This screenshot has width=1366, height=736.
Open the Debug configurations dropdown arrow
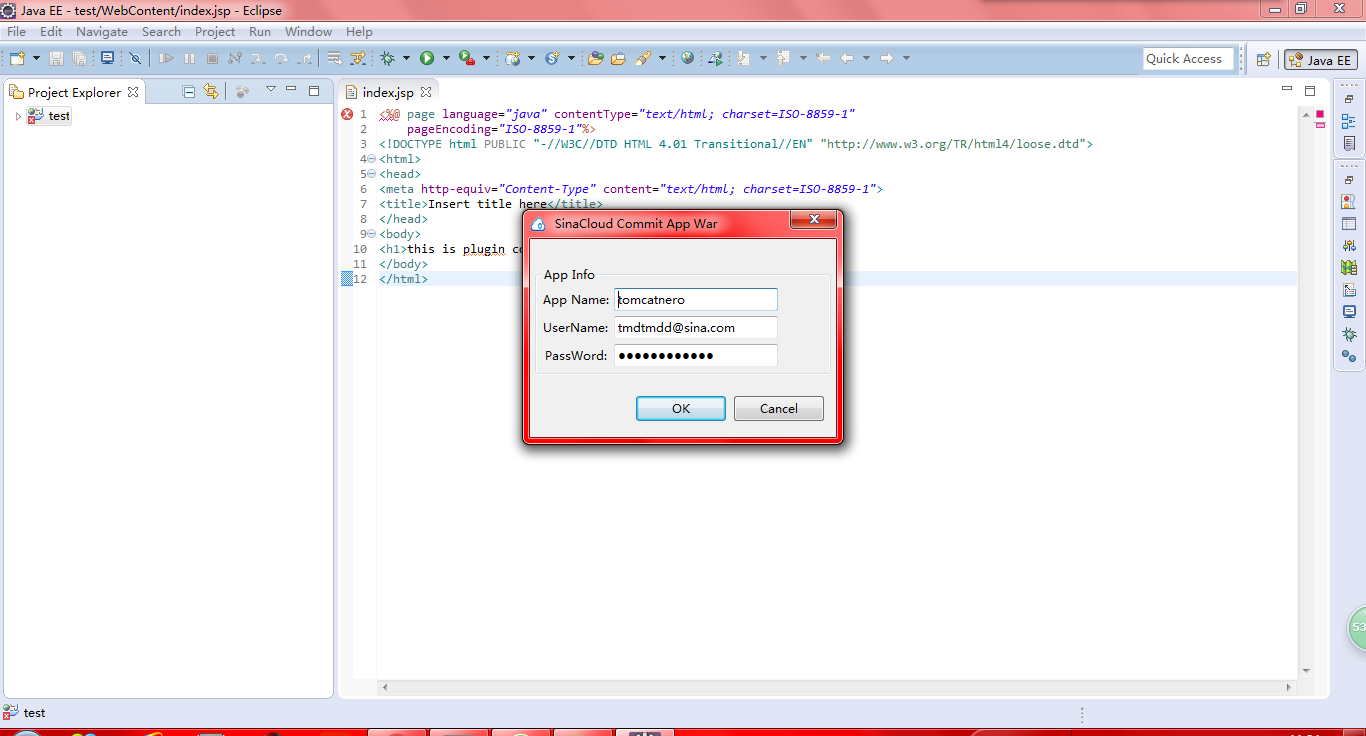pos(406,59)
